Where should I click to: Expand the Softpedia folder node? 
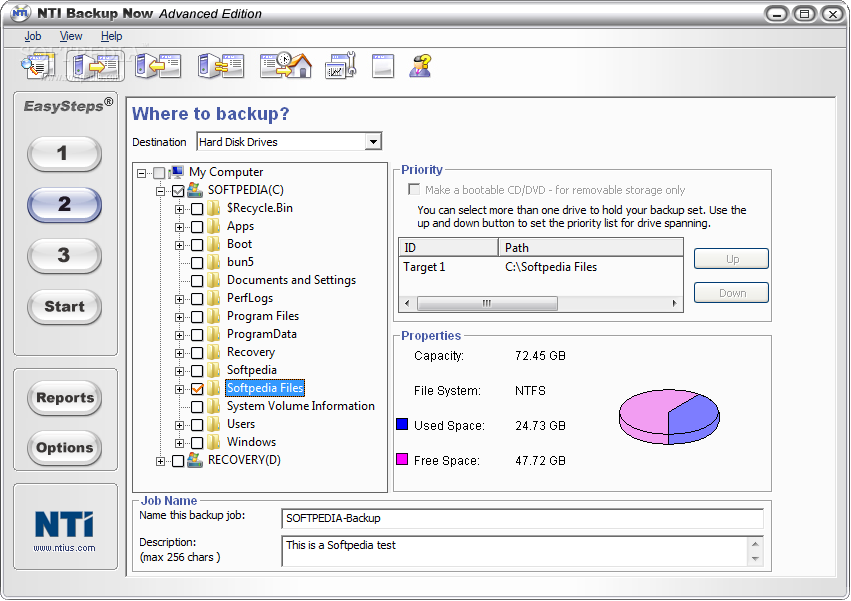[x=179, y=371]
